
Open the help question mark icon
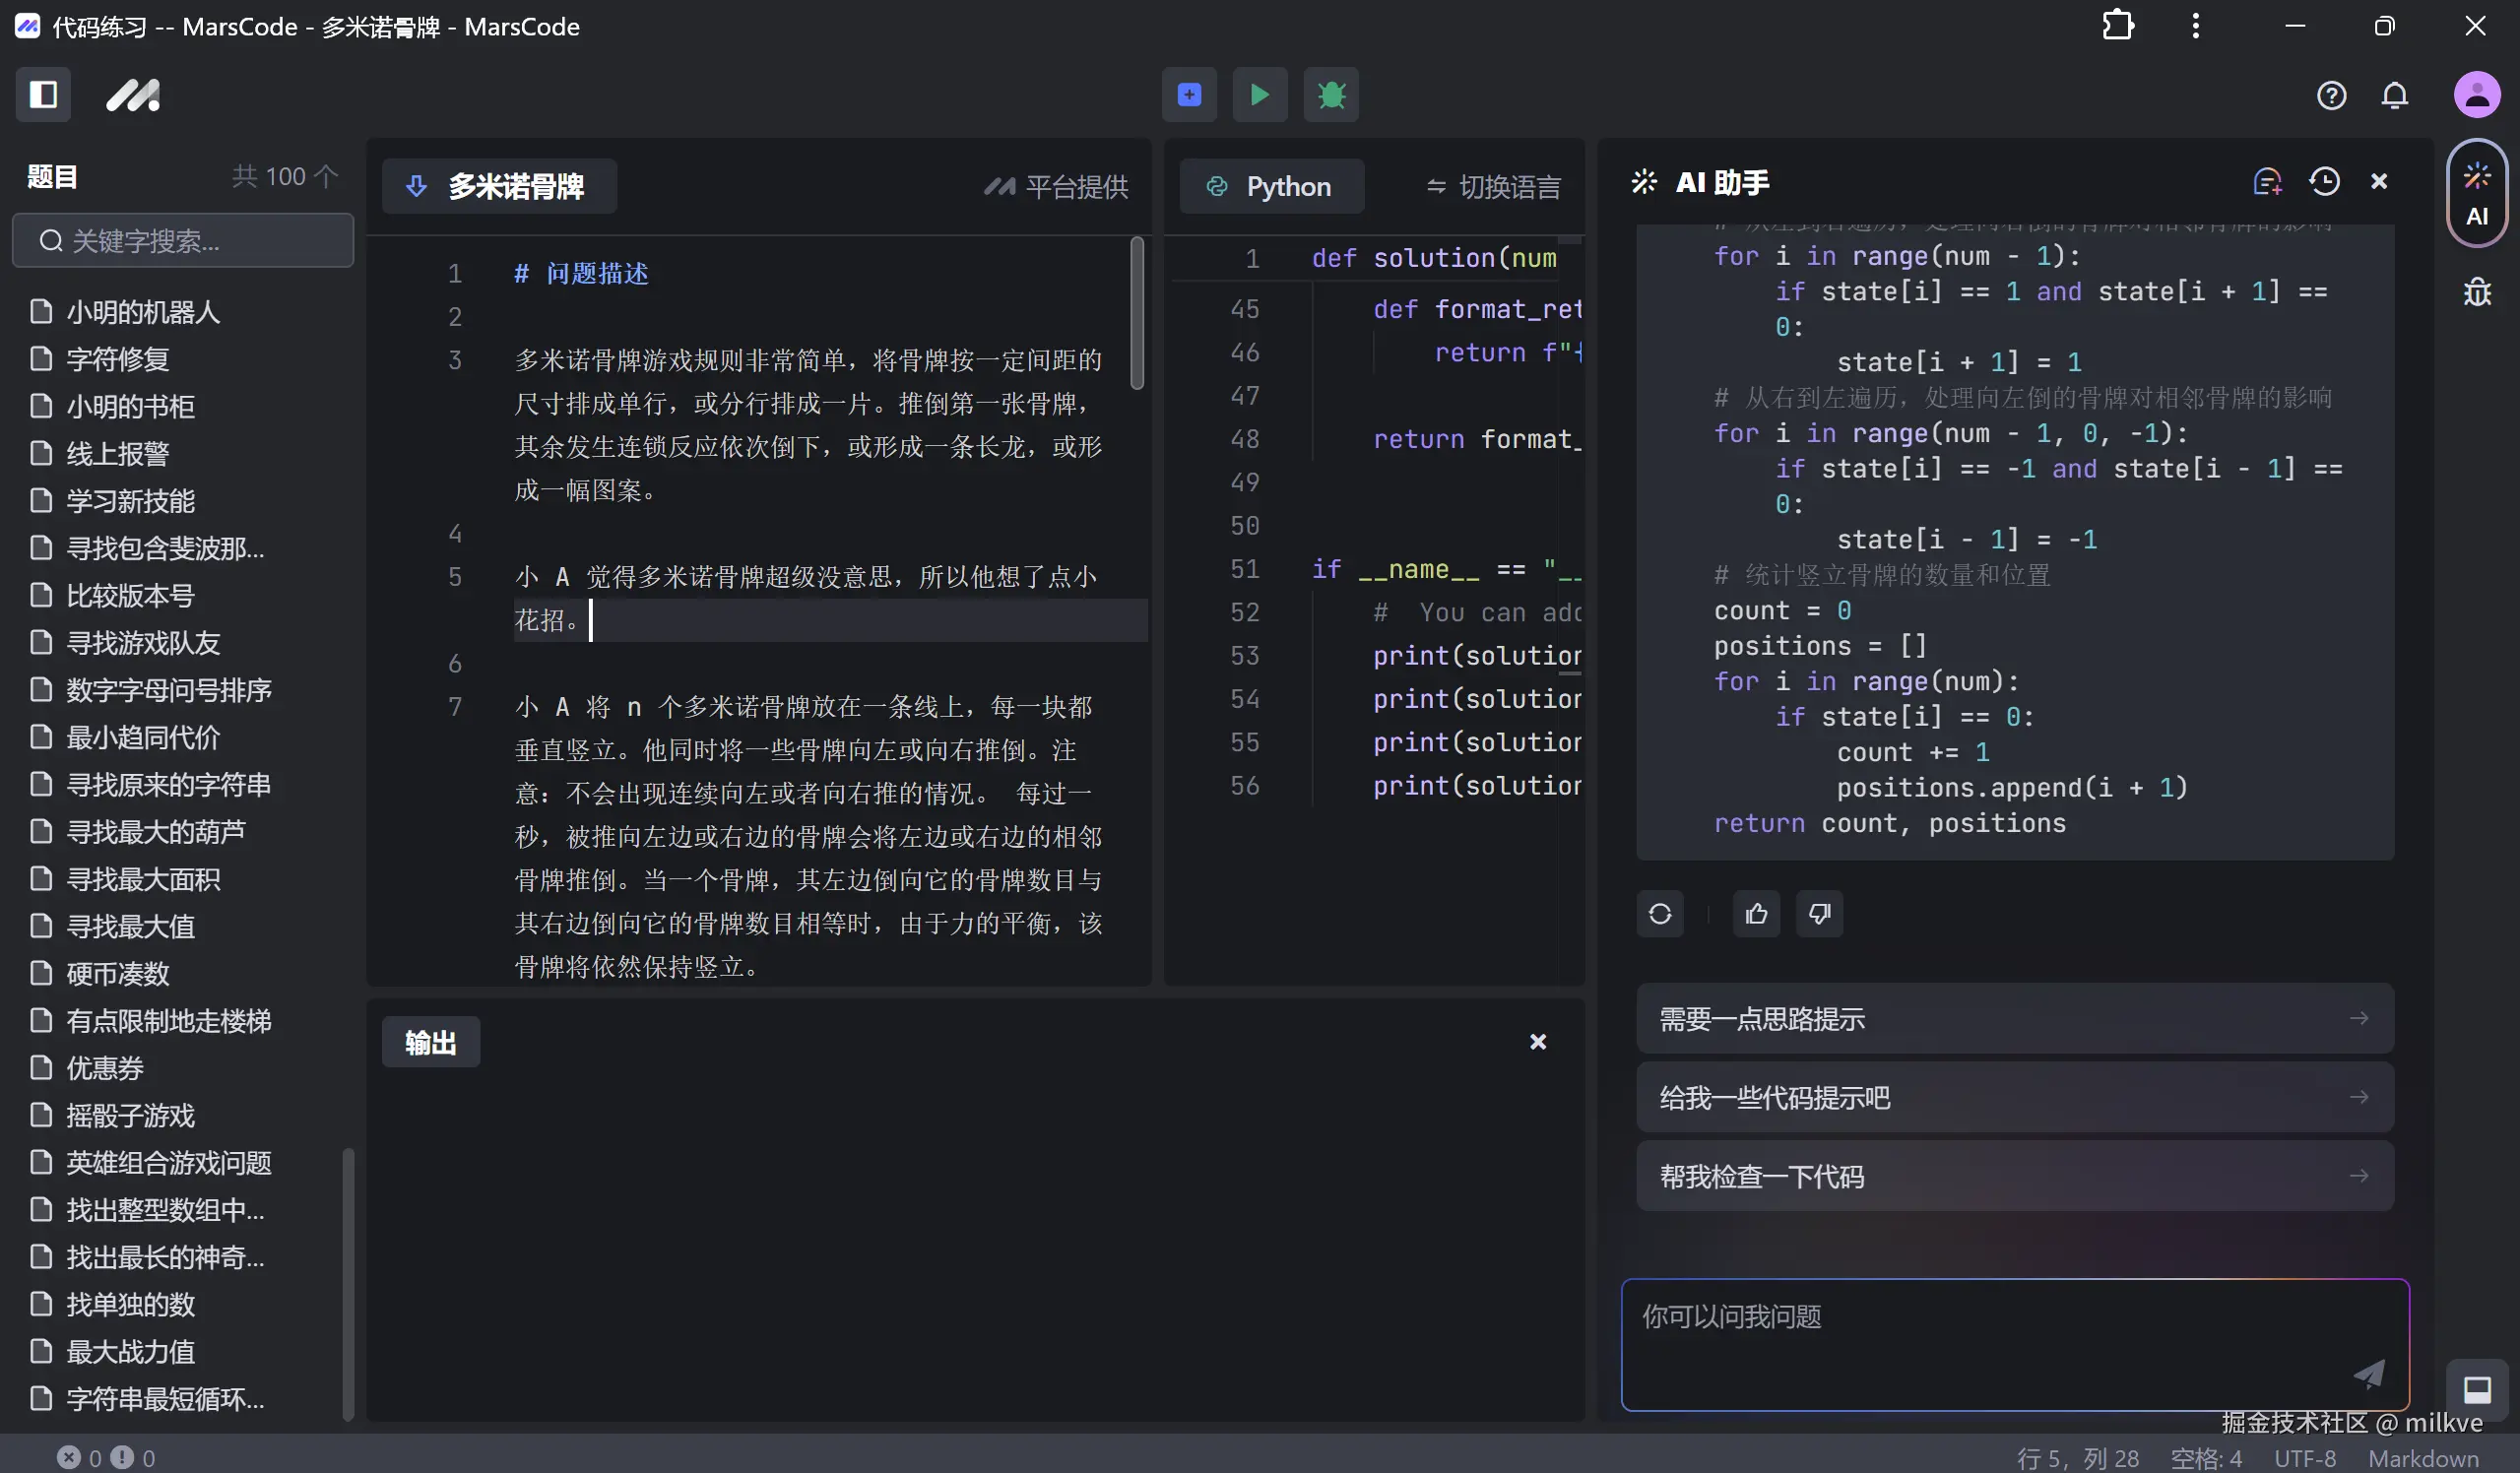(2330, 96)
